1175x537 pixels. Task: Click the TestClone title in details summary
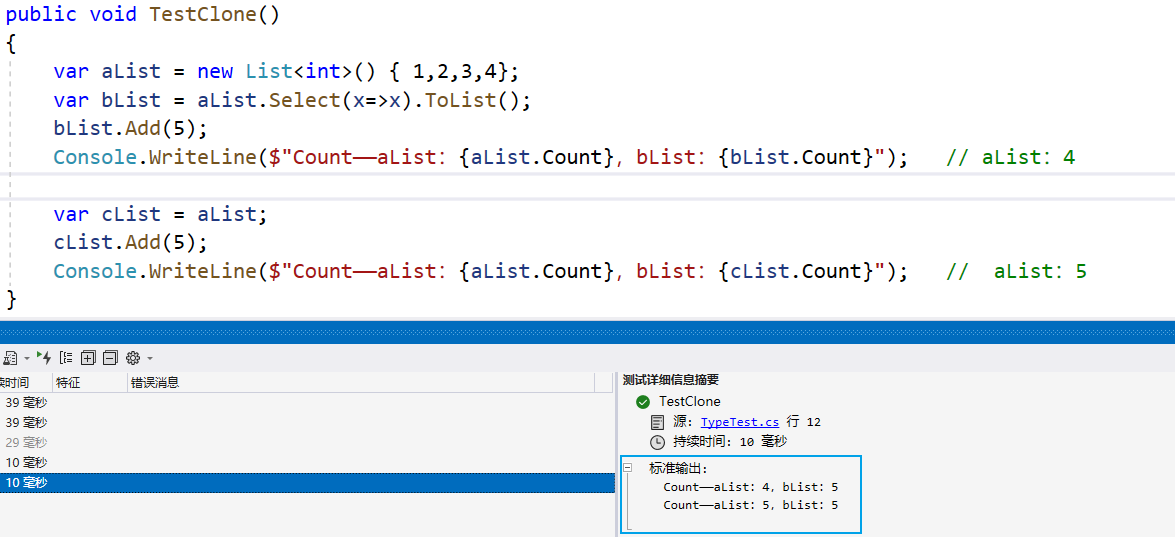pyautogui.click(x=689, y=402)
